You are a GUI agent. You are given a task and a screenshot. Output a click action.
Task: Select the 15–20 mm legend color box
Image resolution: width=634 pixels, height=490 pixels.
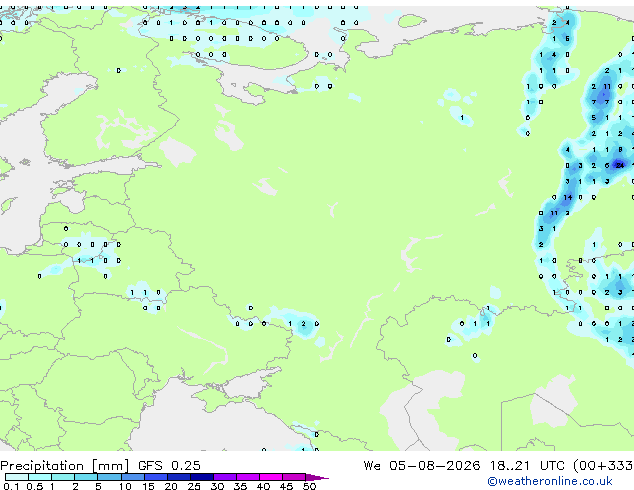[x=156, y=477]
